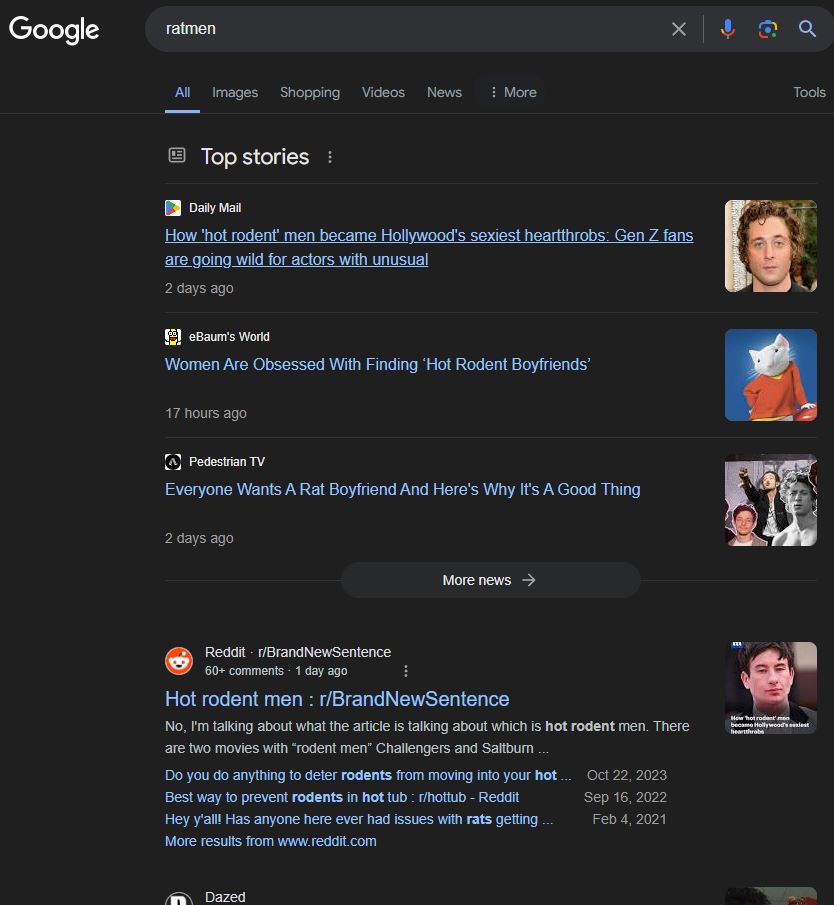
Task: Clear the search query with the X icon
Action: [679, 29]
